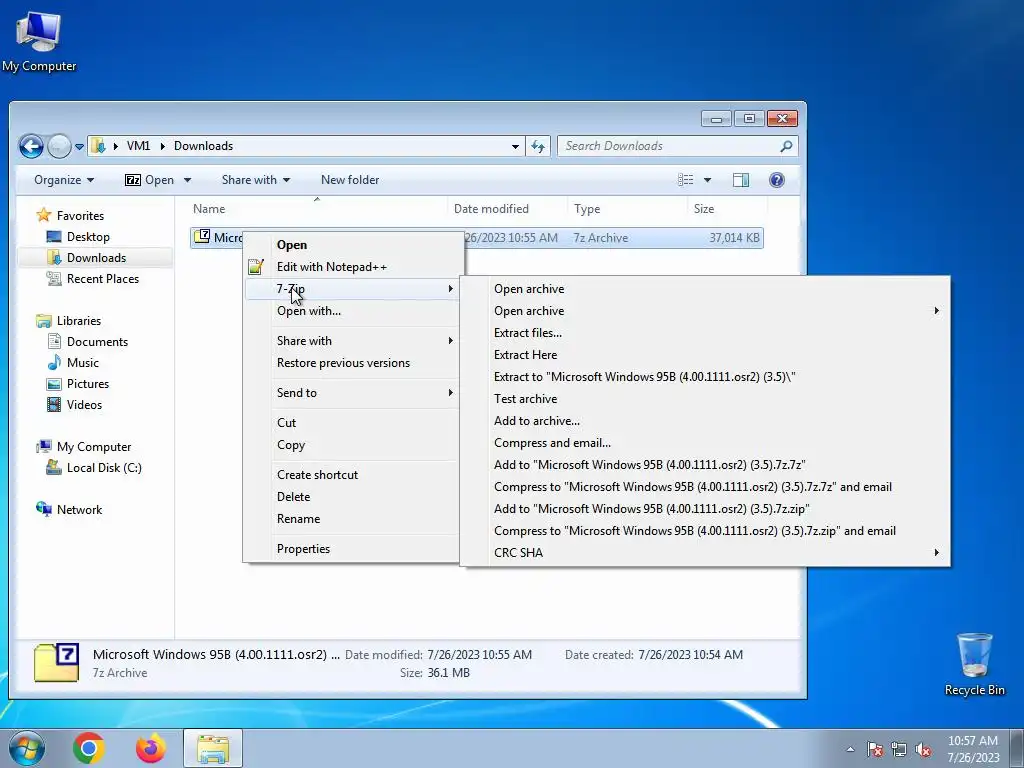
Task: Open the Recycle Bin desktop icon
Action: (974, 664)
